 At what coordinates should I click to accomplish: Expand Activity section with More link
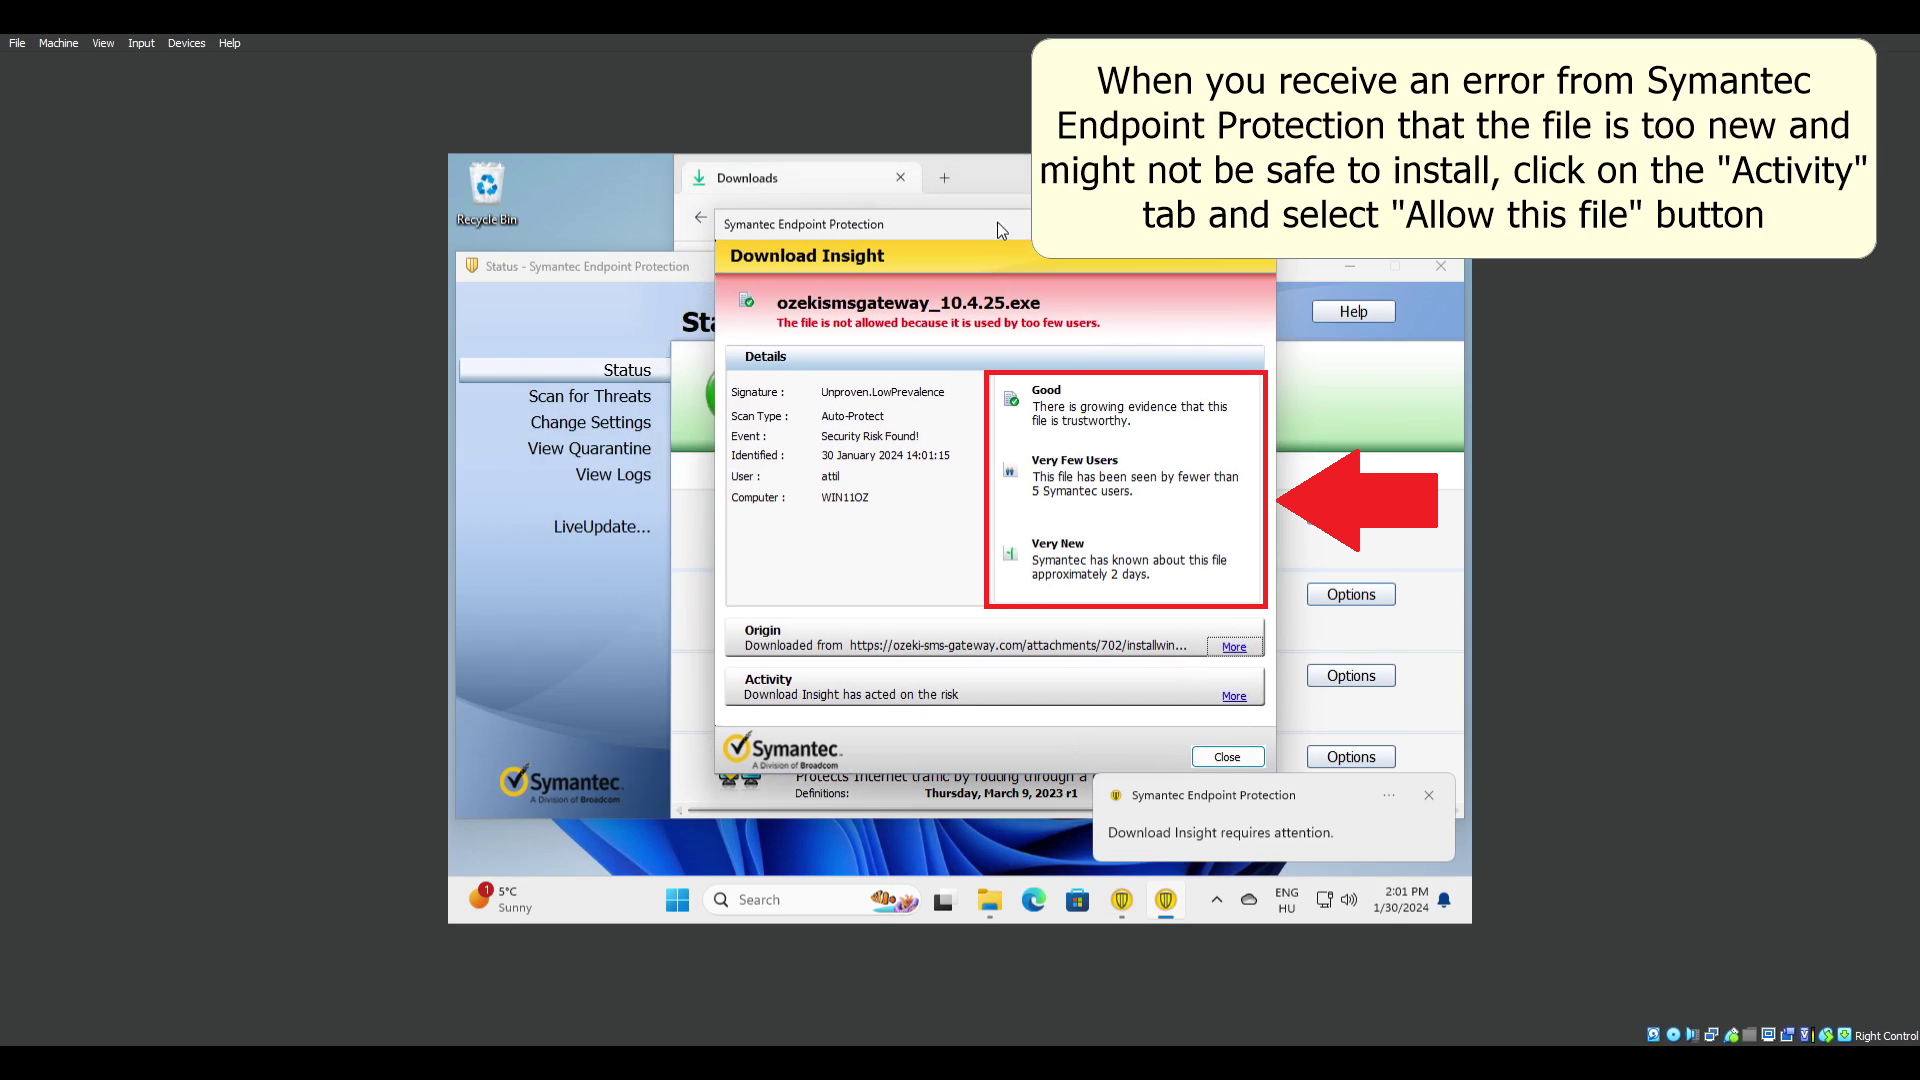pos(1234,696)
